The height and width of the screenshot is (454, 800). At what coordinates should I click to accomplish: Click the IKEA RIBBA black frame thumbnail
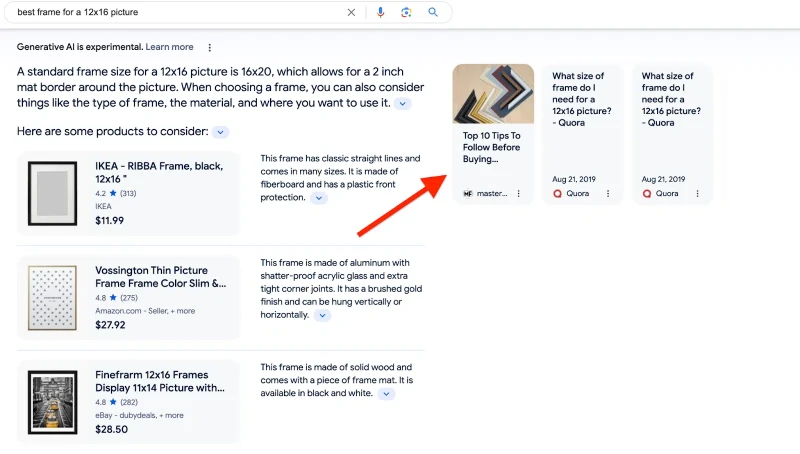click(x=53, y=193)
